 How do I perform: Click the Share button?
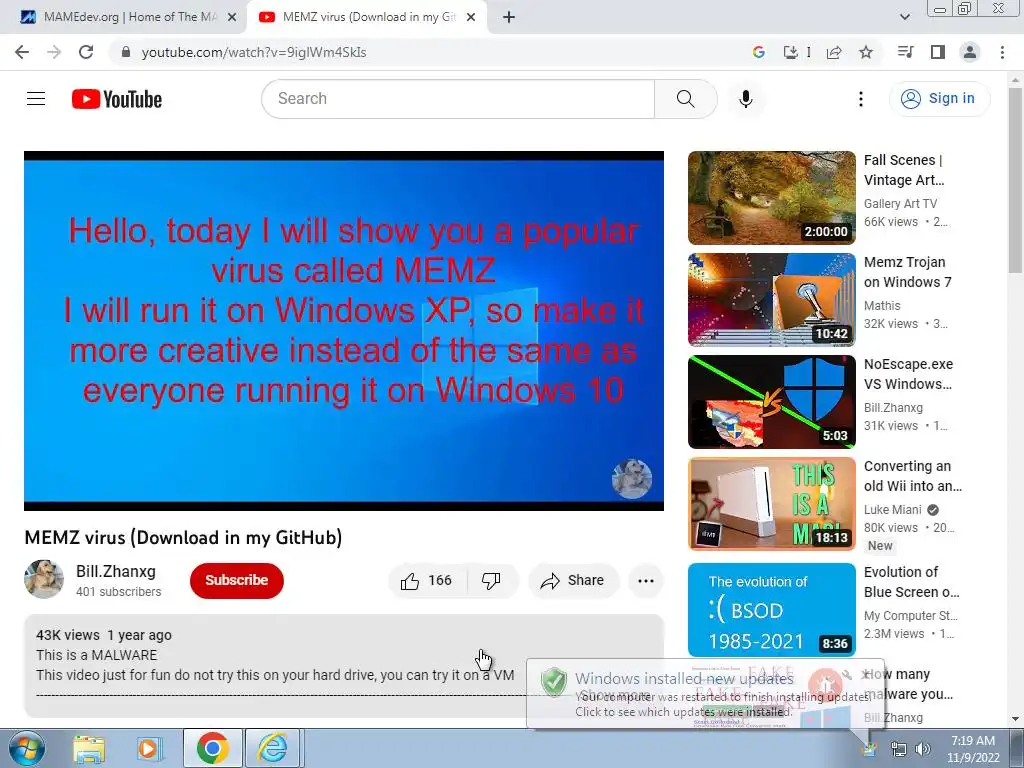click(573, 581)
